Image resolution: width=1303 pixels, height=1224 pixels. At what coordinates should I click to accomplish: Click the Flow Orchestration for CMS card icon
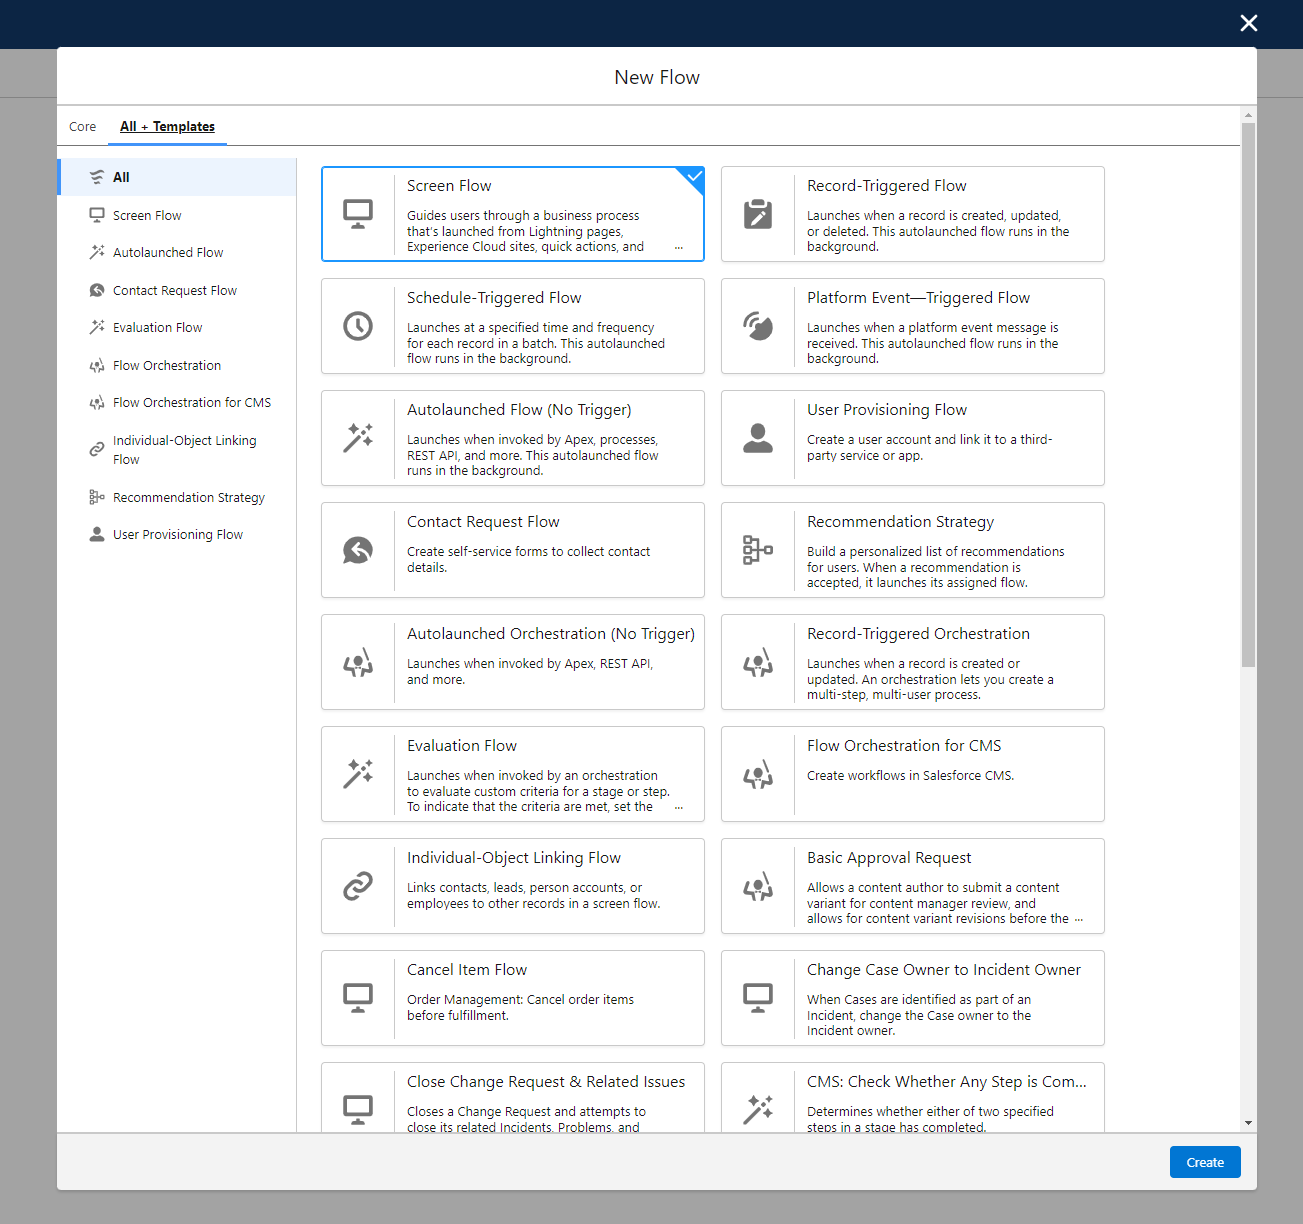[x=758, y=774]
